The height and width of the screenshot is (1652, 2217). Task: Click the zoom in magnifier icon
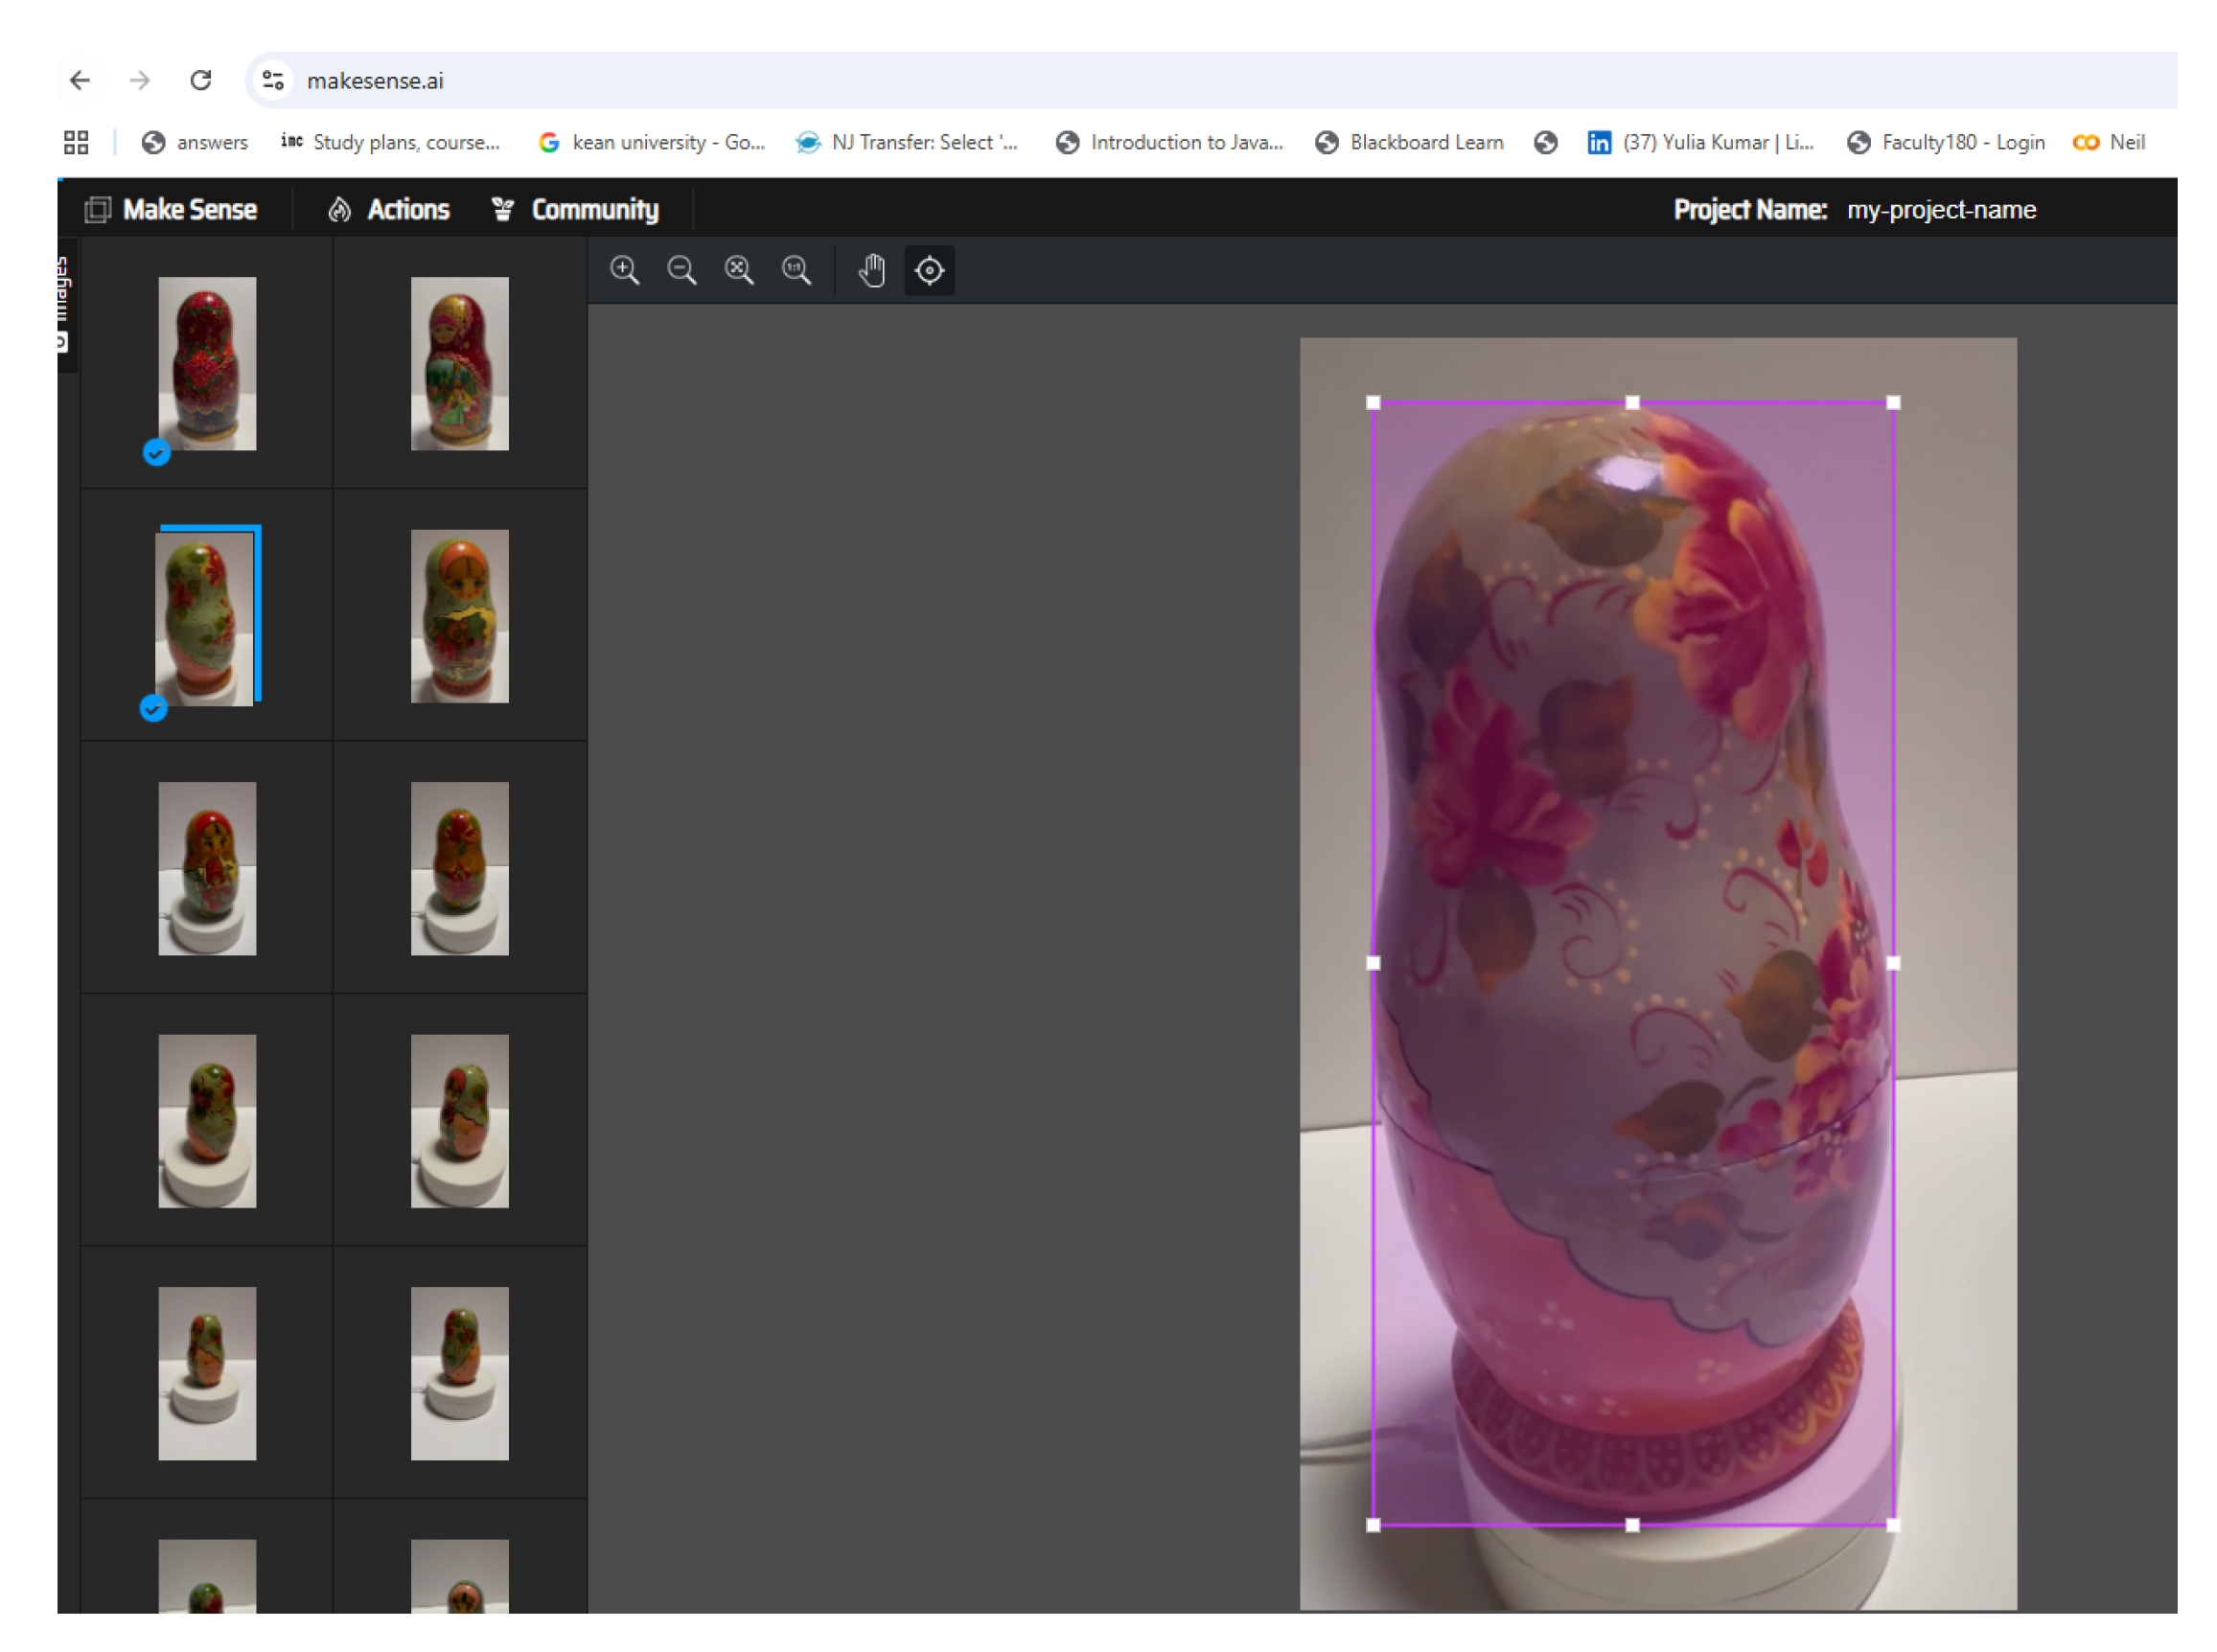click(x=624, y=270)
